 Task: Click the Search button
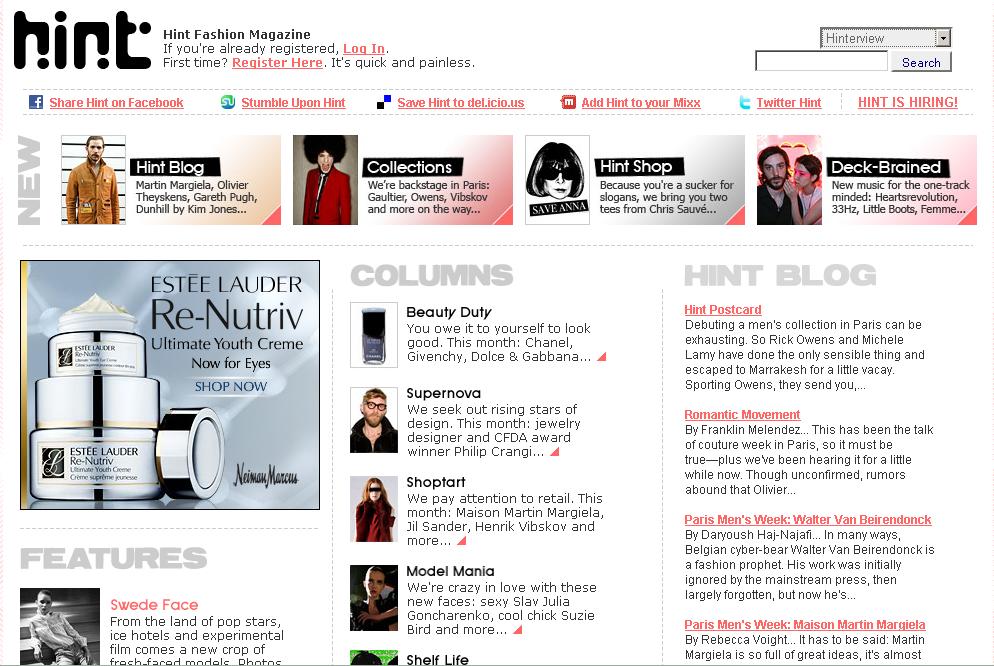click(921, 62)
